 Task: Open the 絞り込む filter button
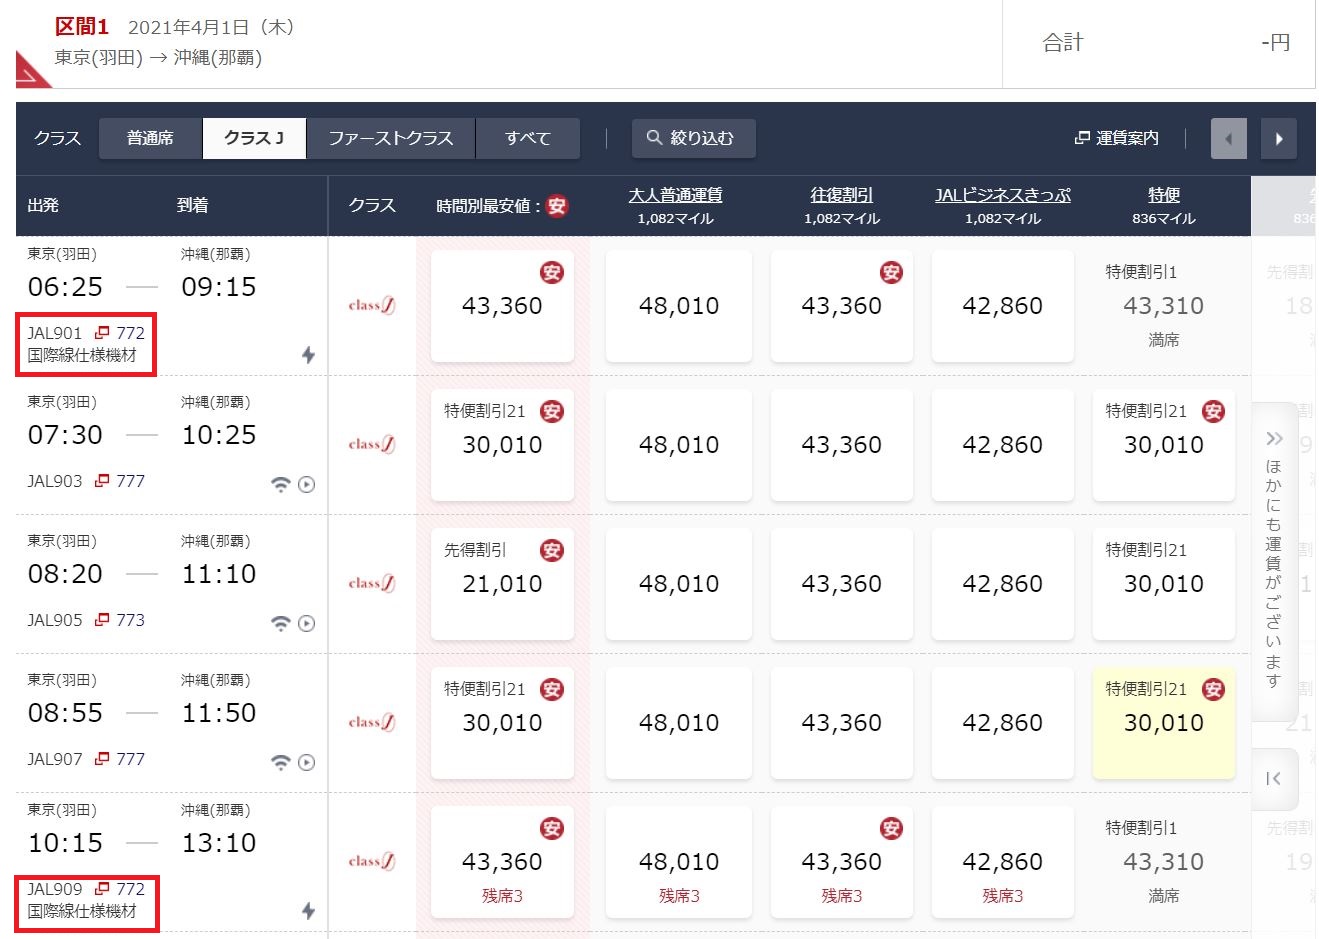pyautogui.click(x=693, y=138)
